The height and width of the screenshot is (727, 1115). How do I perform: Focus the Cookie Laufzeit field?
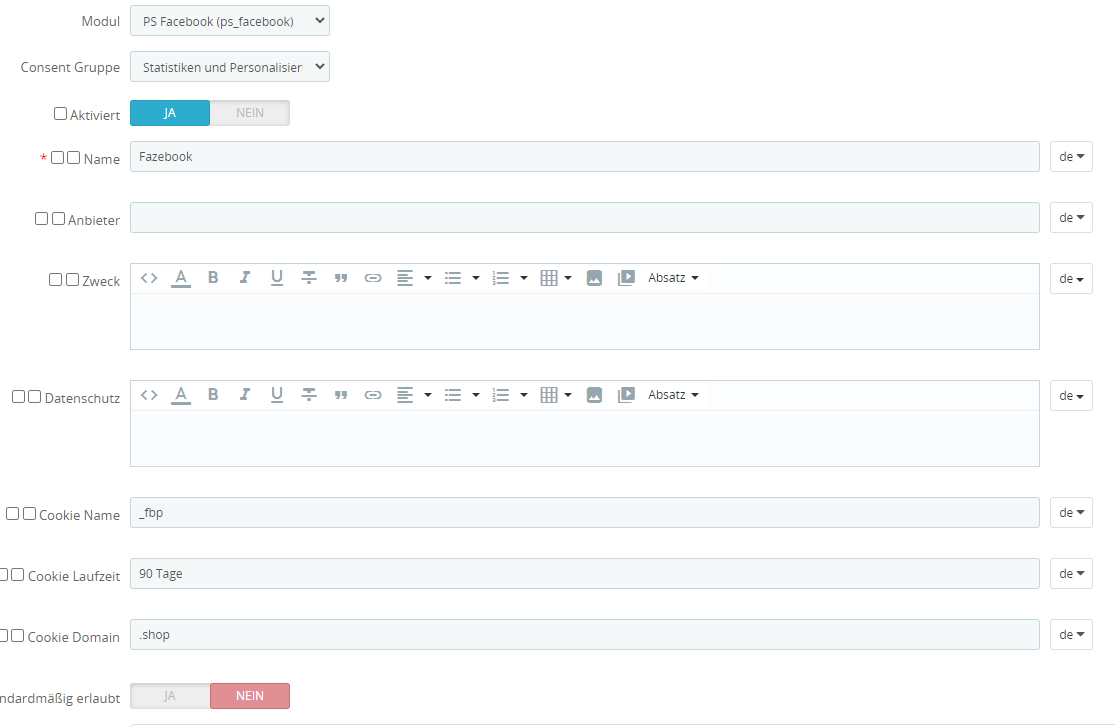coord(585,573)
